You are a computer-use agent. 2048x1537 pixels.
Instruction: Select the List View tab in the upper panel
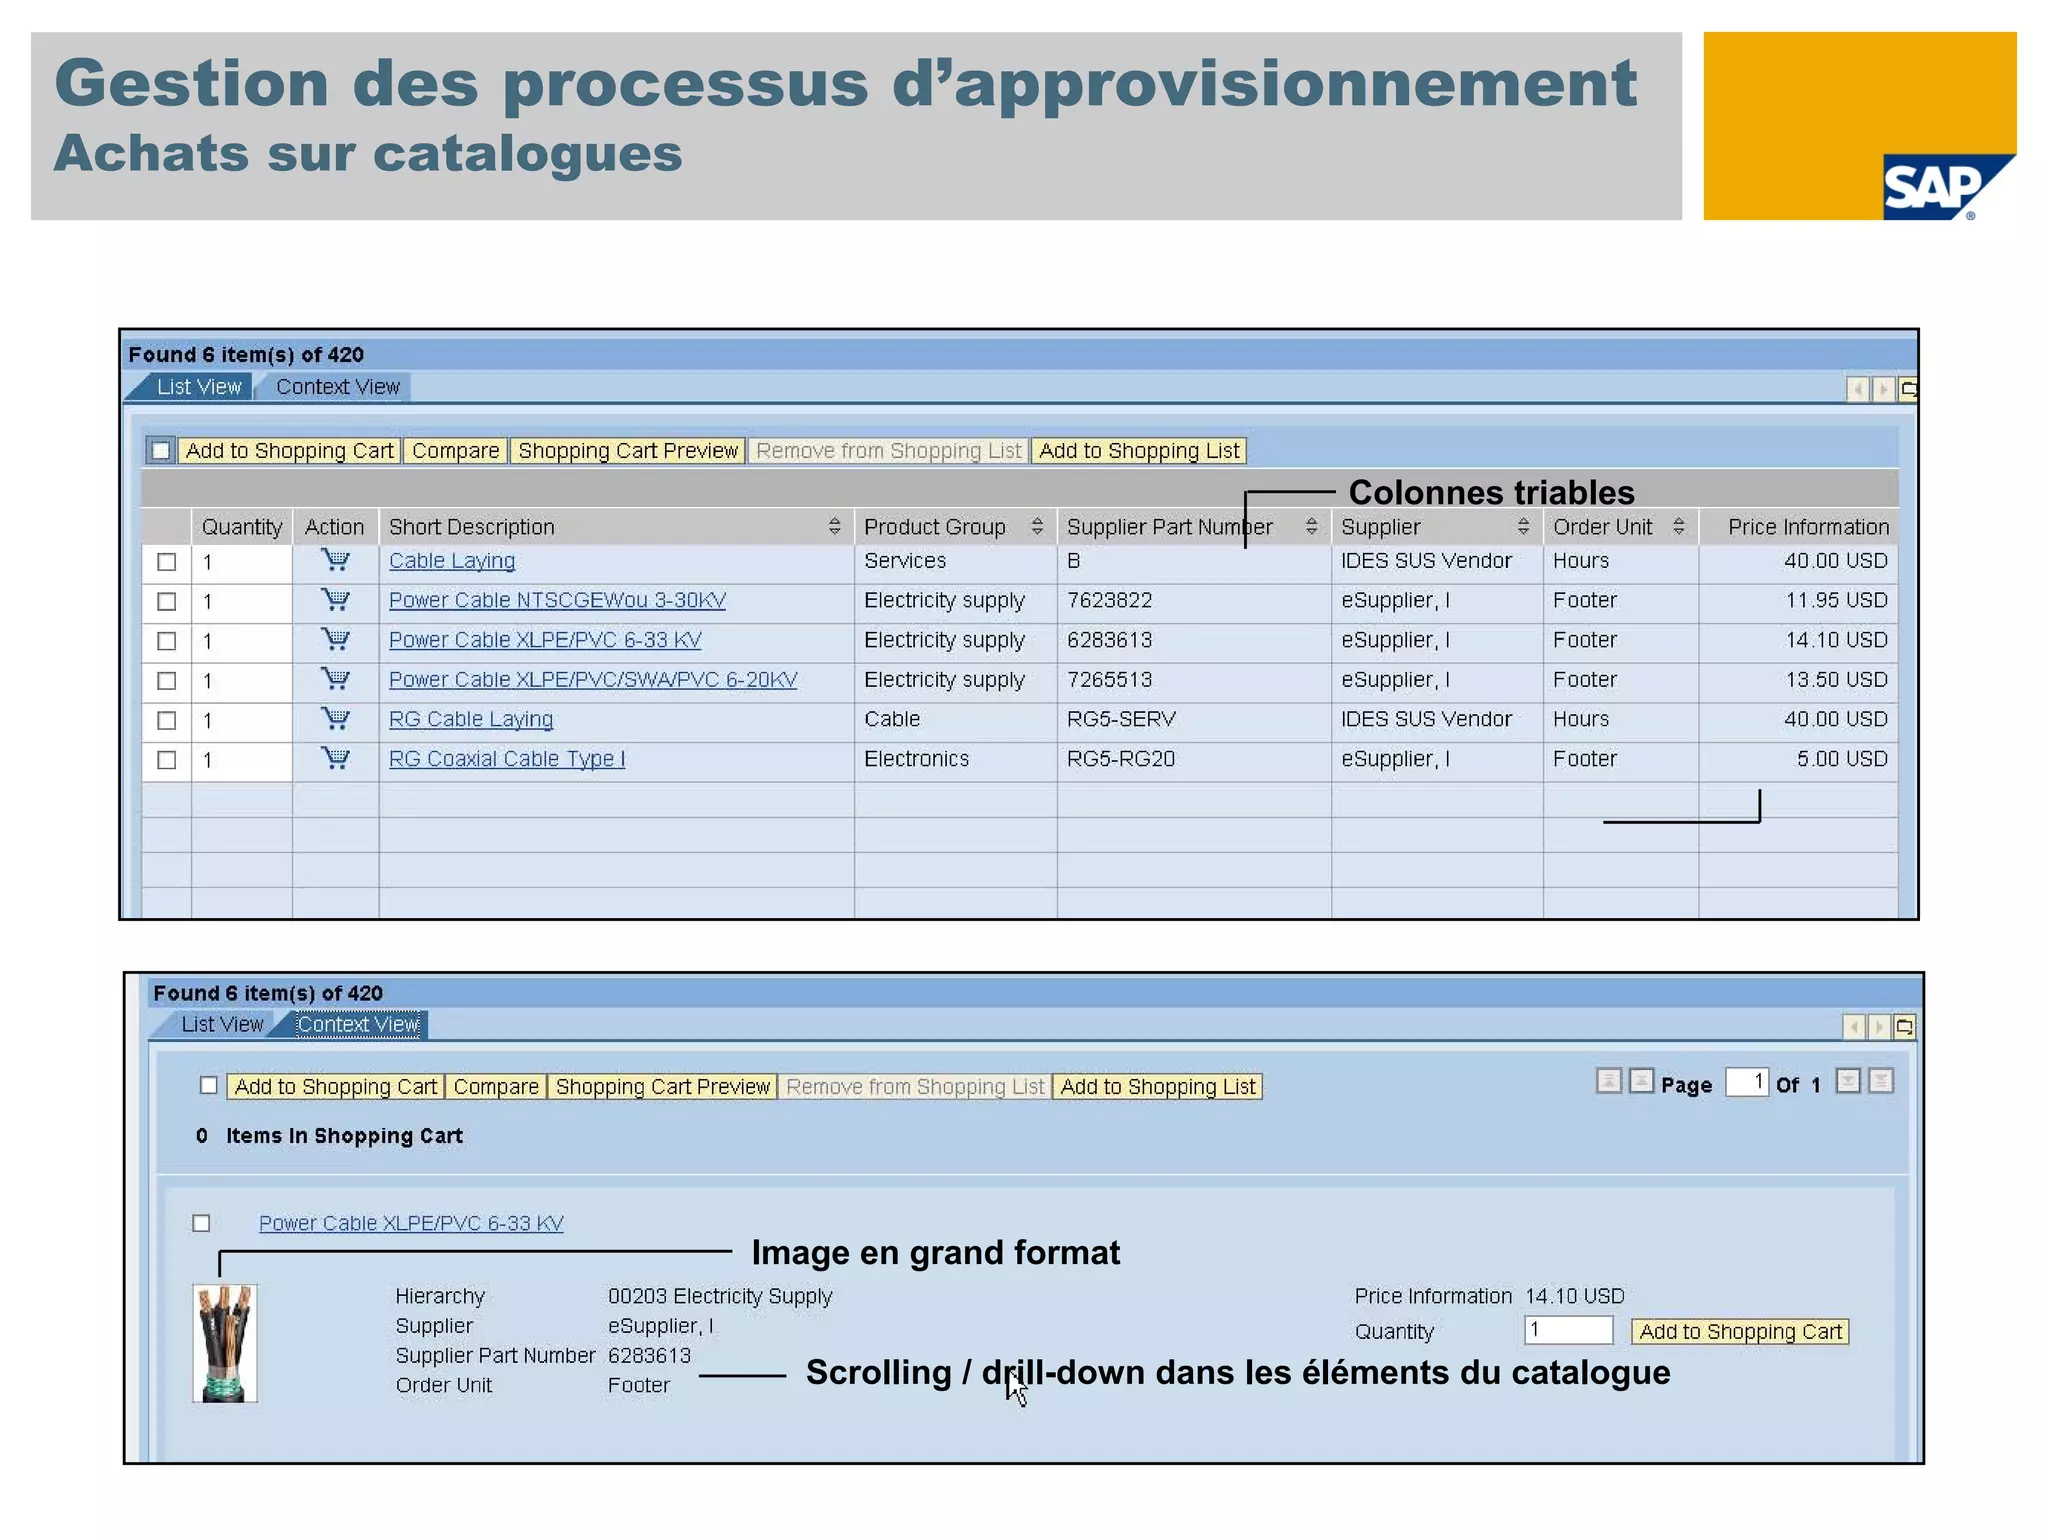[199, 388]
